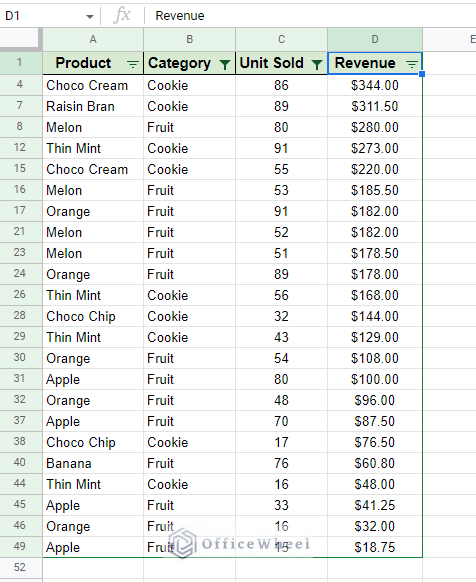This screenshot has width=476, height=582.
Task: Click the Category header cell text
Action: 179,63
